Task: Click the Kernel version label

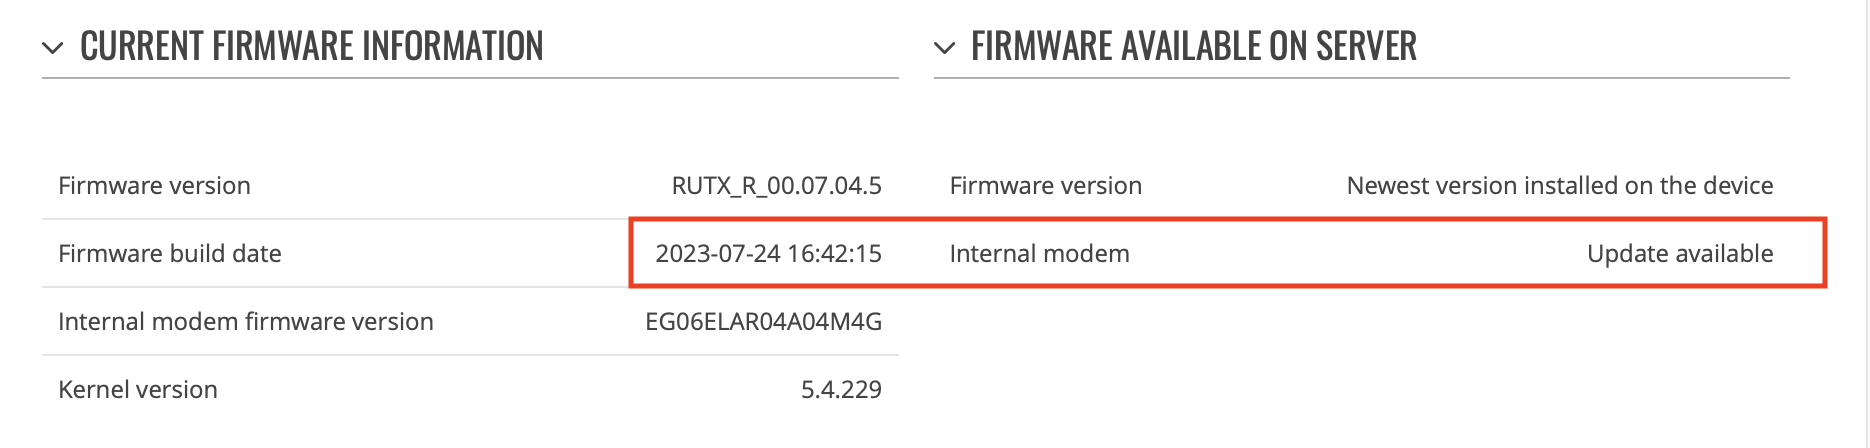Action: [x=138, y=389]
